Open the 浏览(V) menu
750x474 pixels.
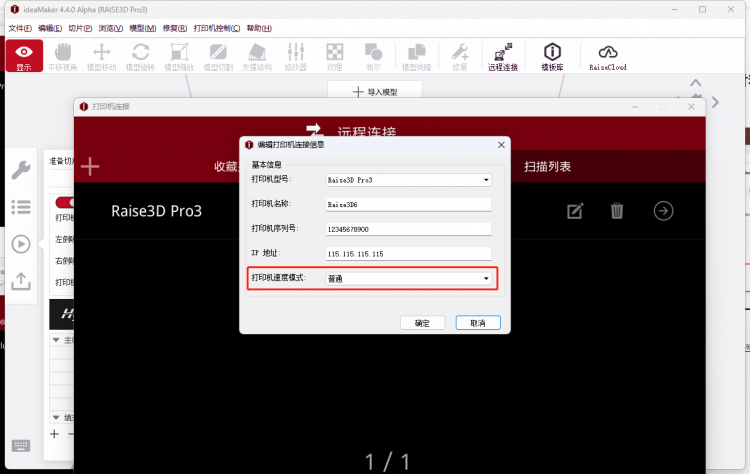111,28
